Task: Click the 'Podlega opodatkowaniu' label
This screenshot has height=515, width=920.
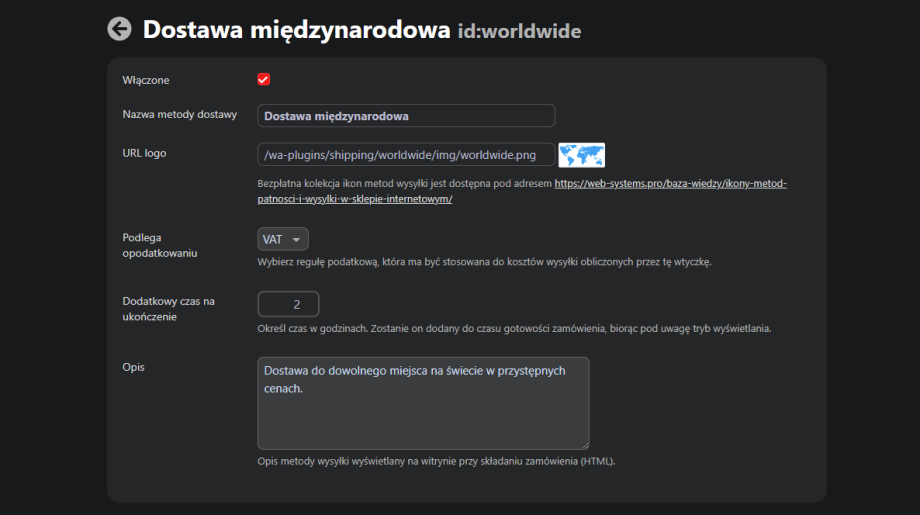Action: point(160,245)
